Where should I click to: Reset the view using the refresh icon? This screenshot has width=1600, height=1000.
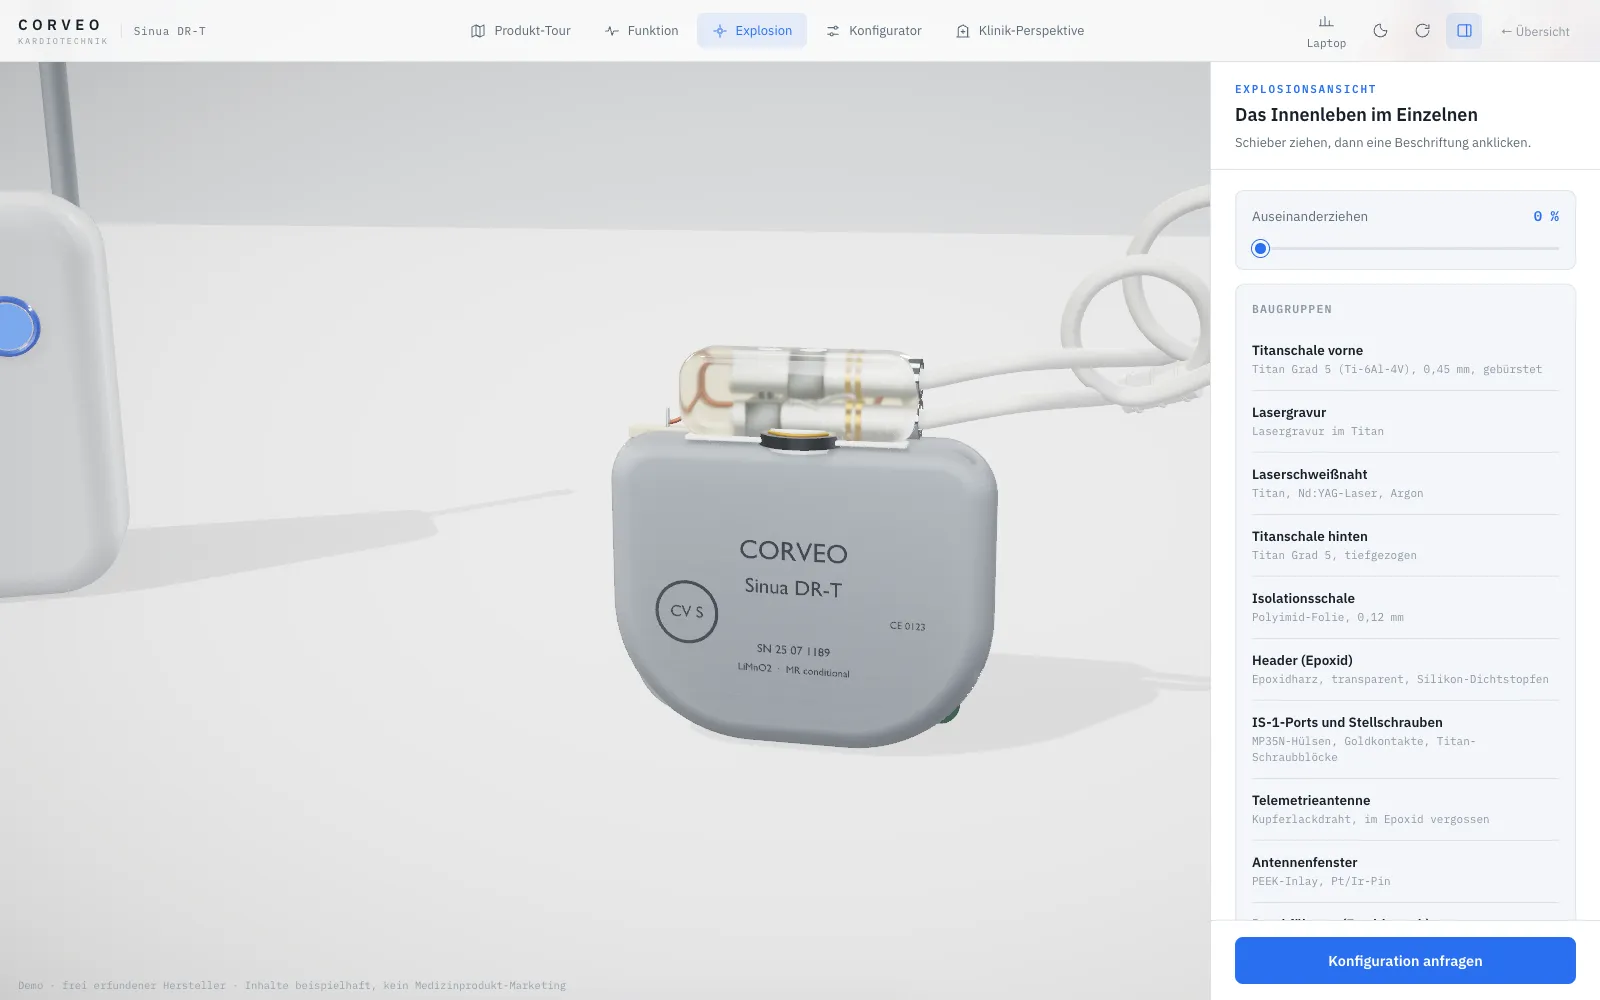(x=1422, y=31)
